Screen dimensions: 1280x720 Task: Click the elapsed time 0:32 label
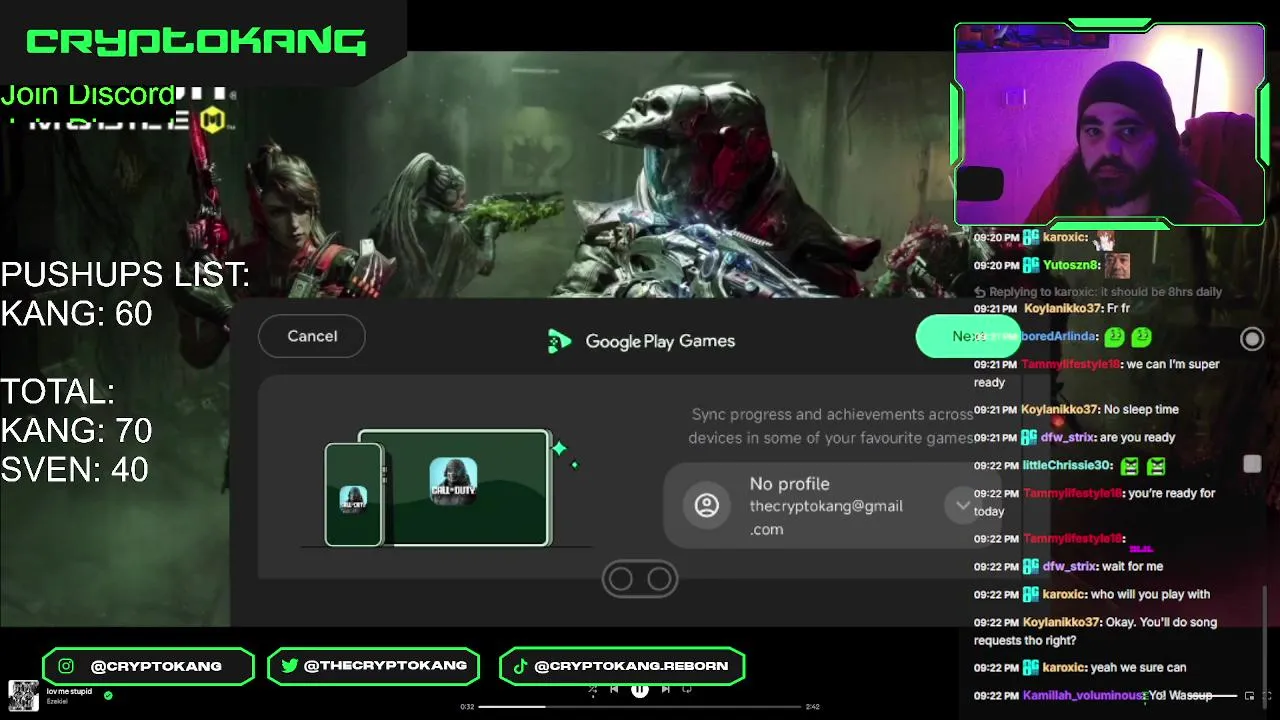pyautogui.click(x=467, y=706)
